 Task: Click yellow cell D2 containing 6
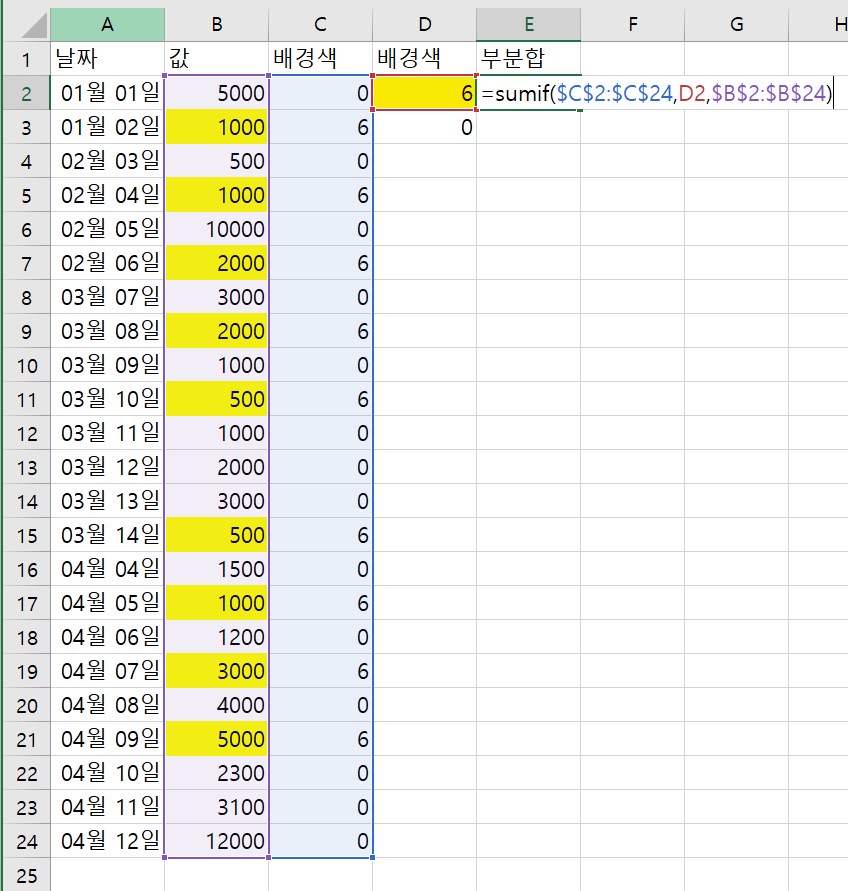pos(425,93)
